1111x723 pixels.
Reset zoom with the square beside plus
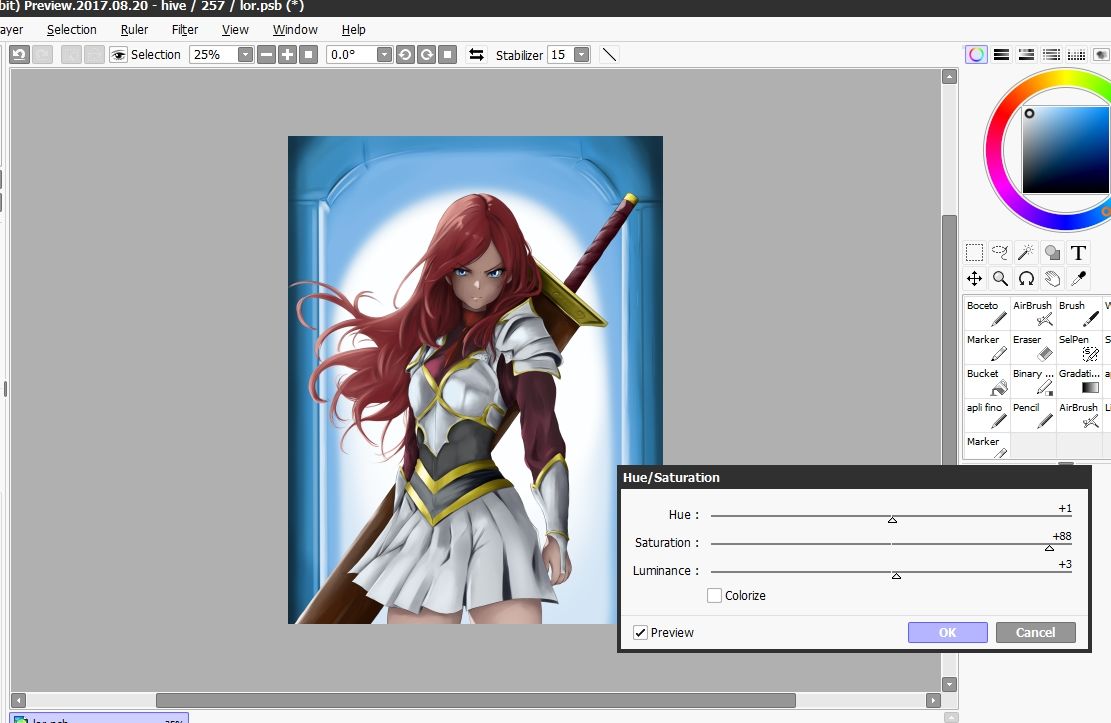pyautogui.click(x=308, y=55)
